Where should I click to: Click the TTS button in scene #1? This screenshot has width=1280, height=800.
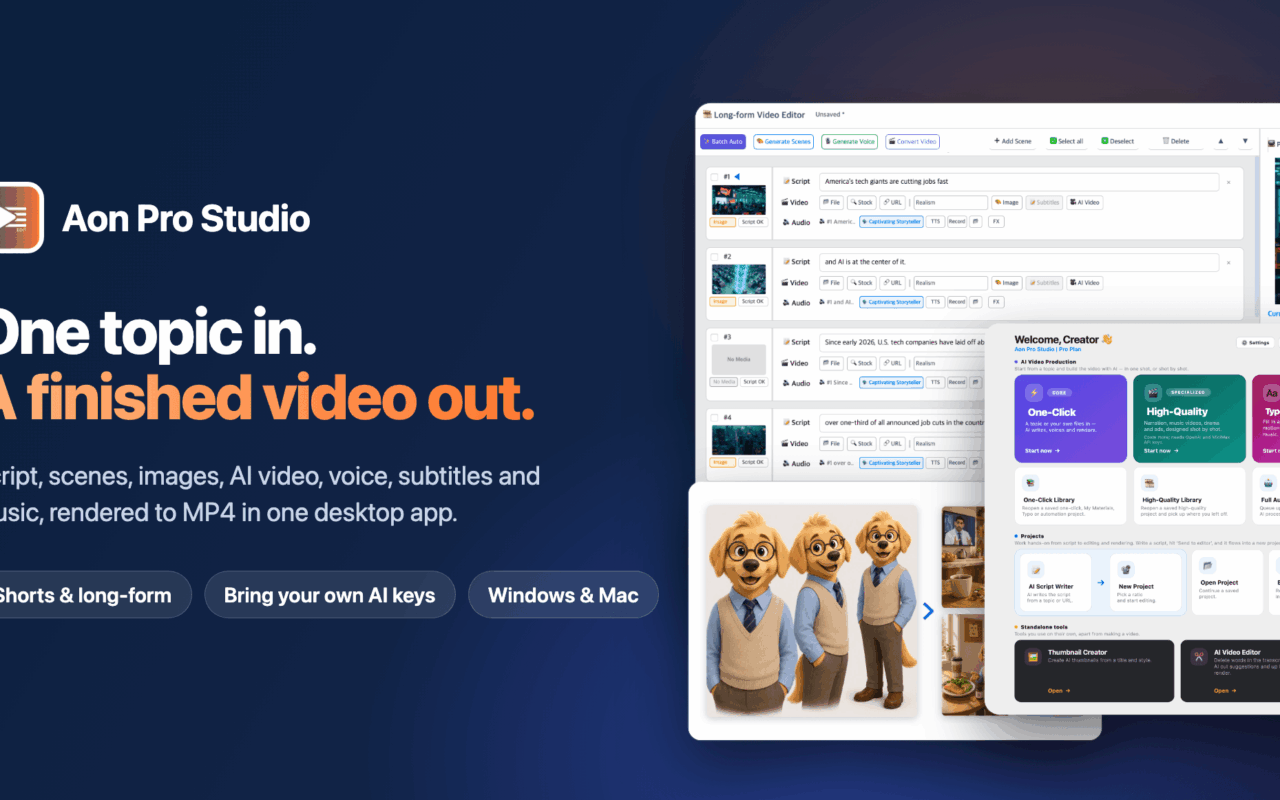(x=935, y=222)
